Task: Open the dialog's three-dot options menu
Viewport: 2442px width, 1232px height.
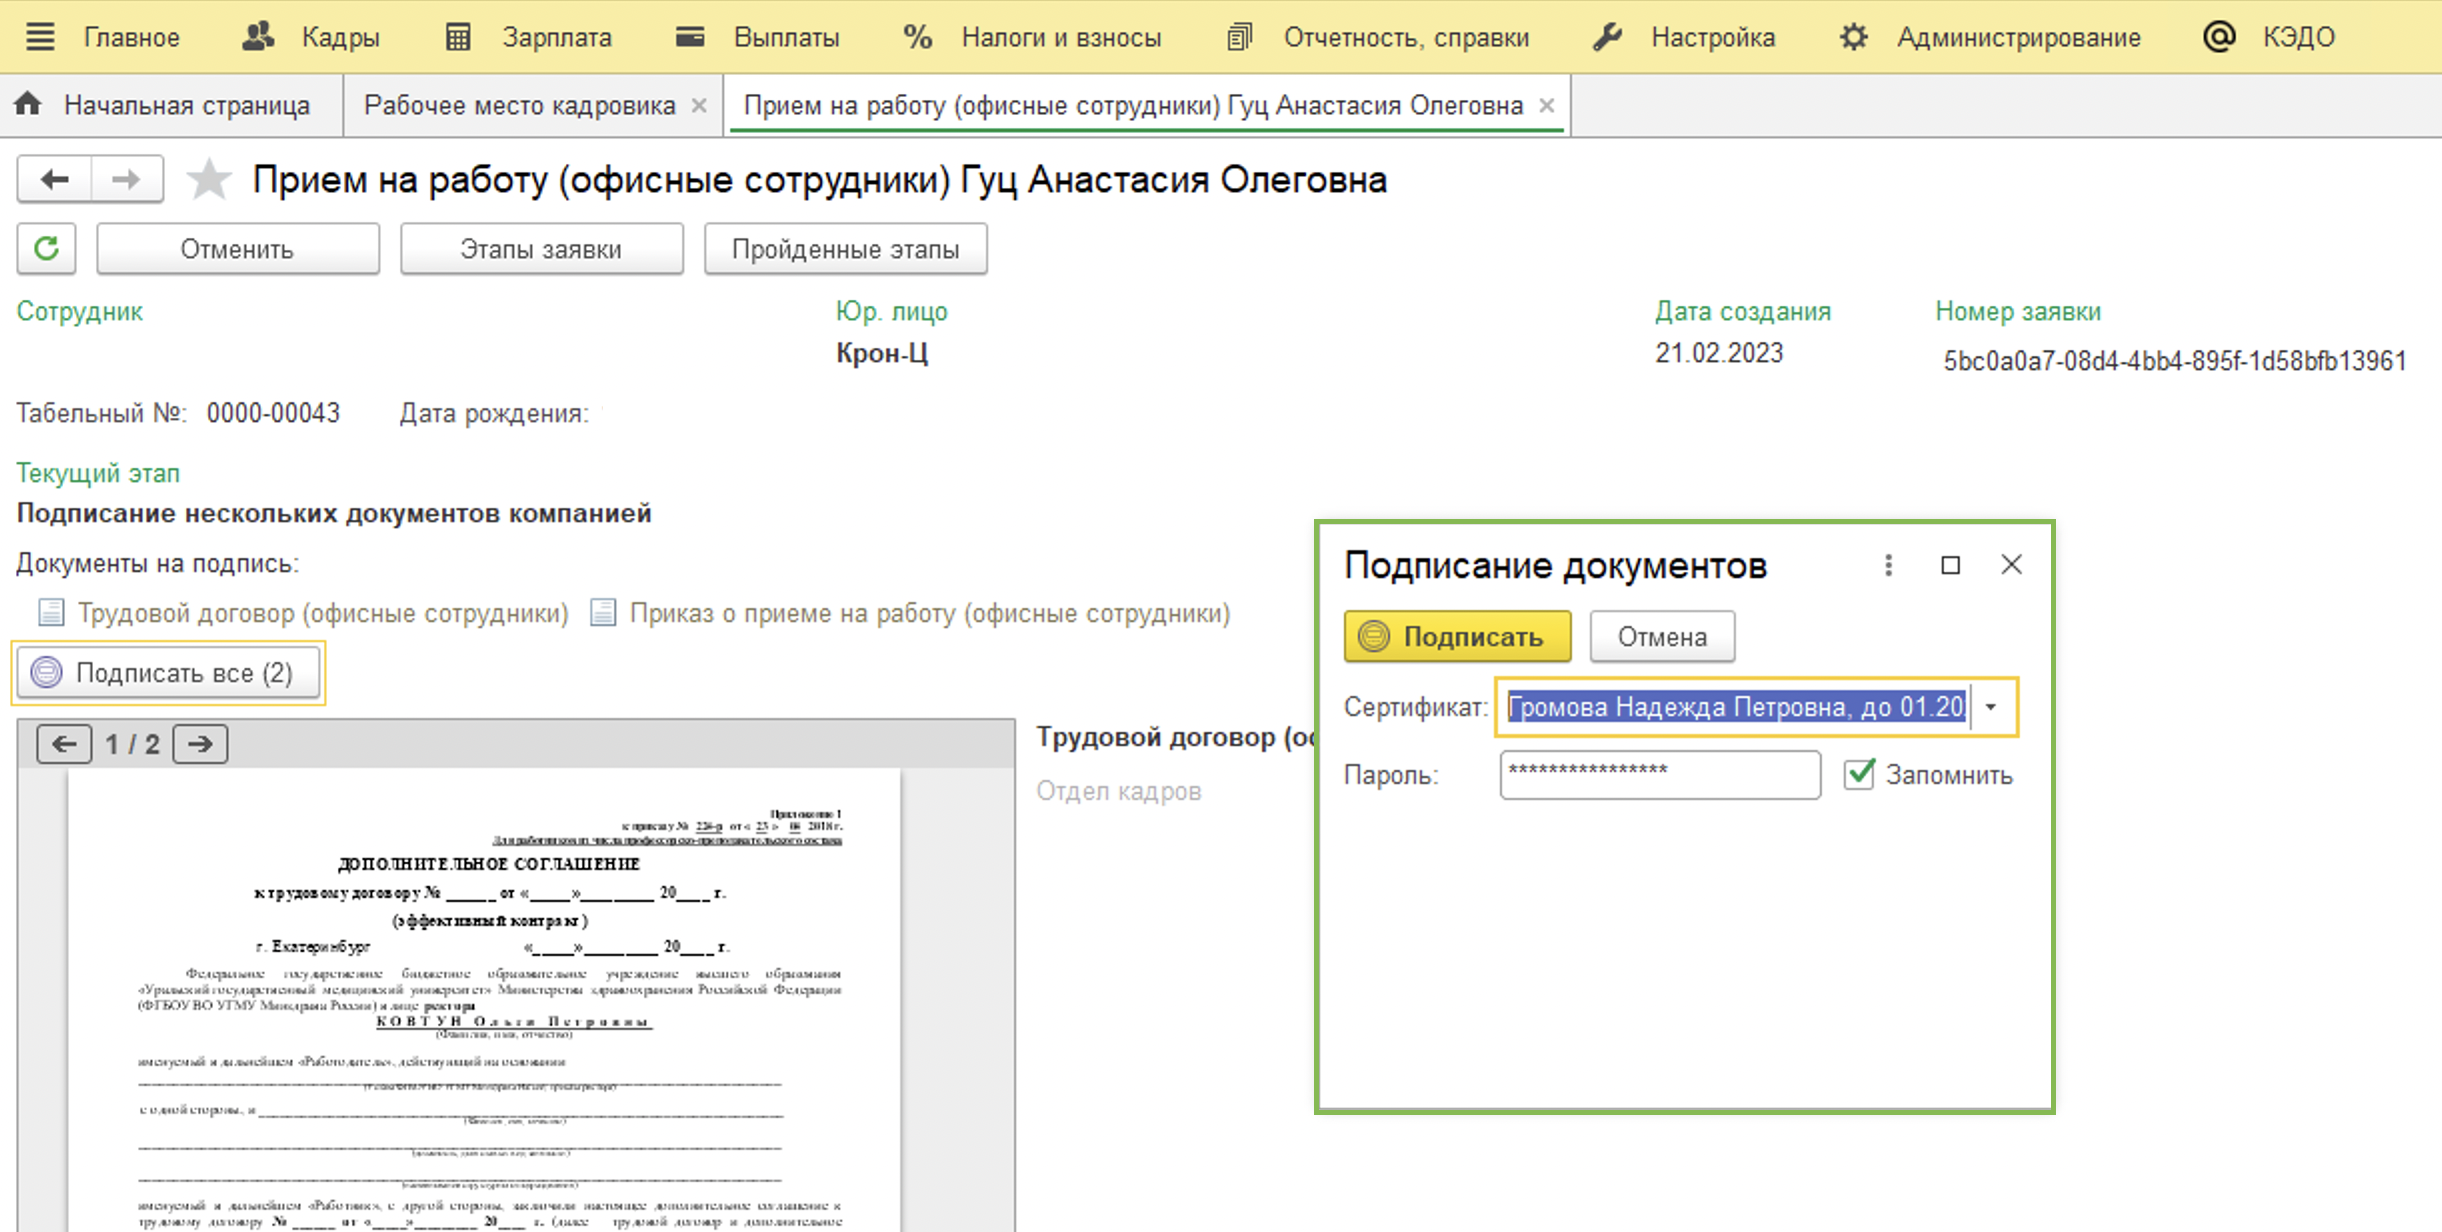Action: (1888, 565)
